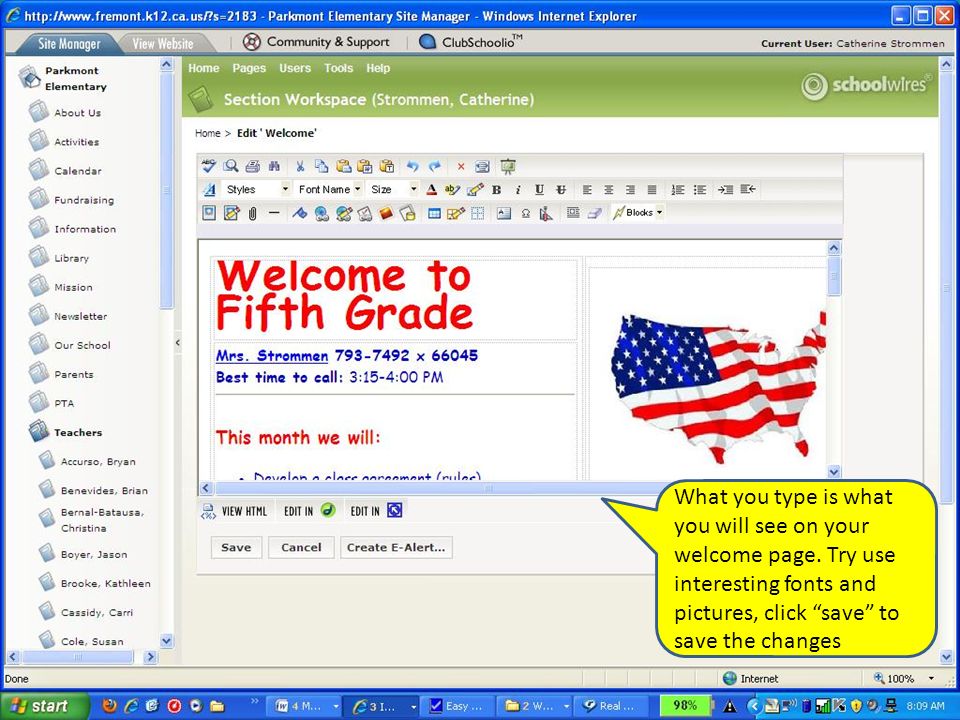
Task: Click the copy icon
Action: coord(321,166)
